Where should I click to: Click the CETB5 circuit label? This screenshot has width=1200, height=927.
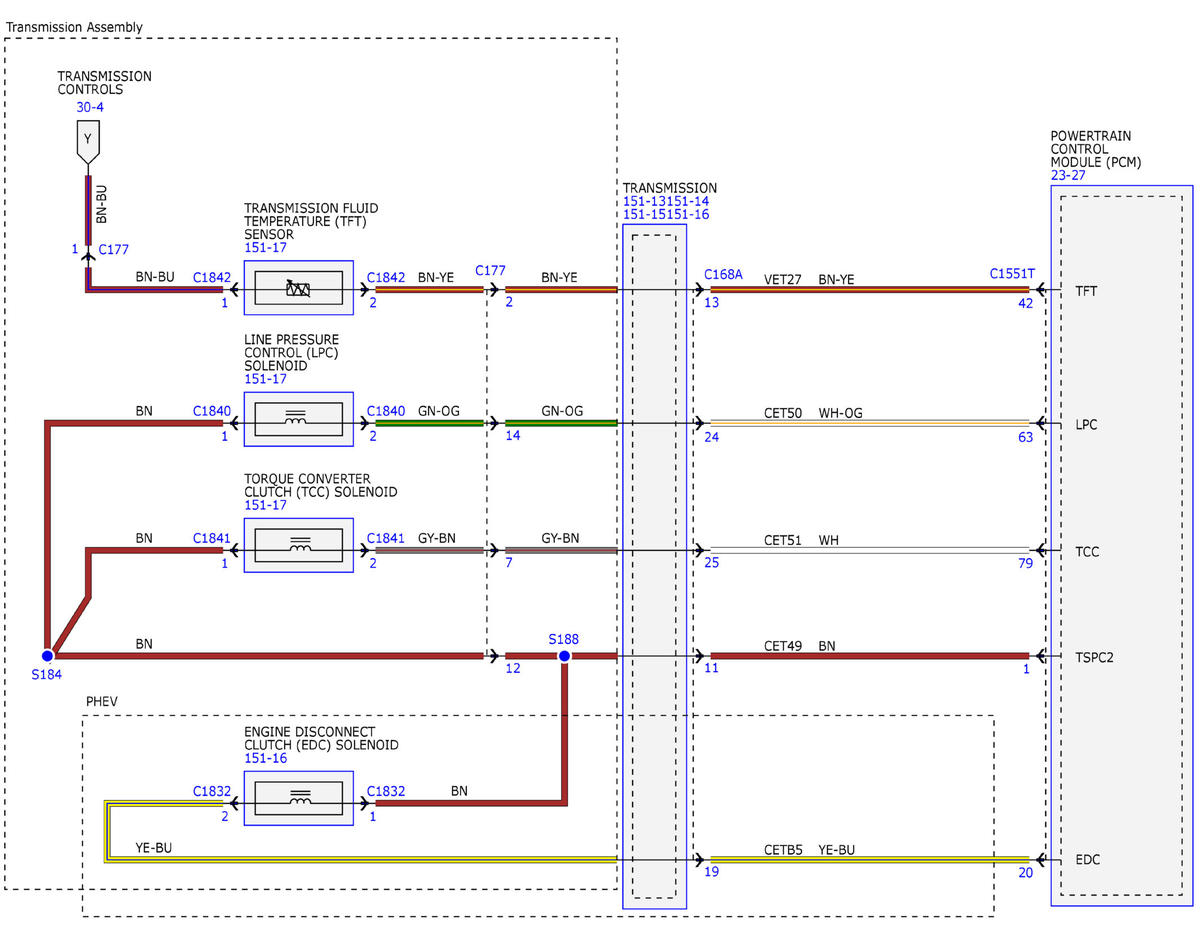(x=783, y=850)
